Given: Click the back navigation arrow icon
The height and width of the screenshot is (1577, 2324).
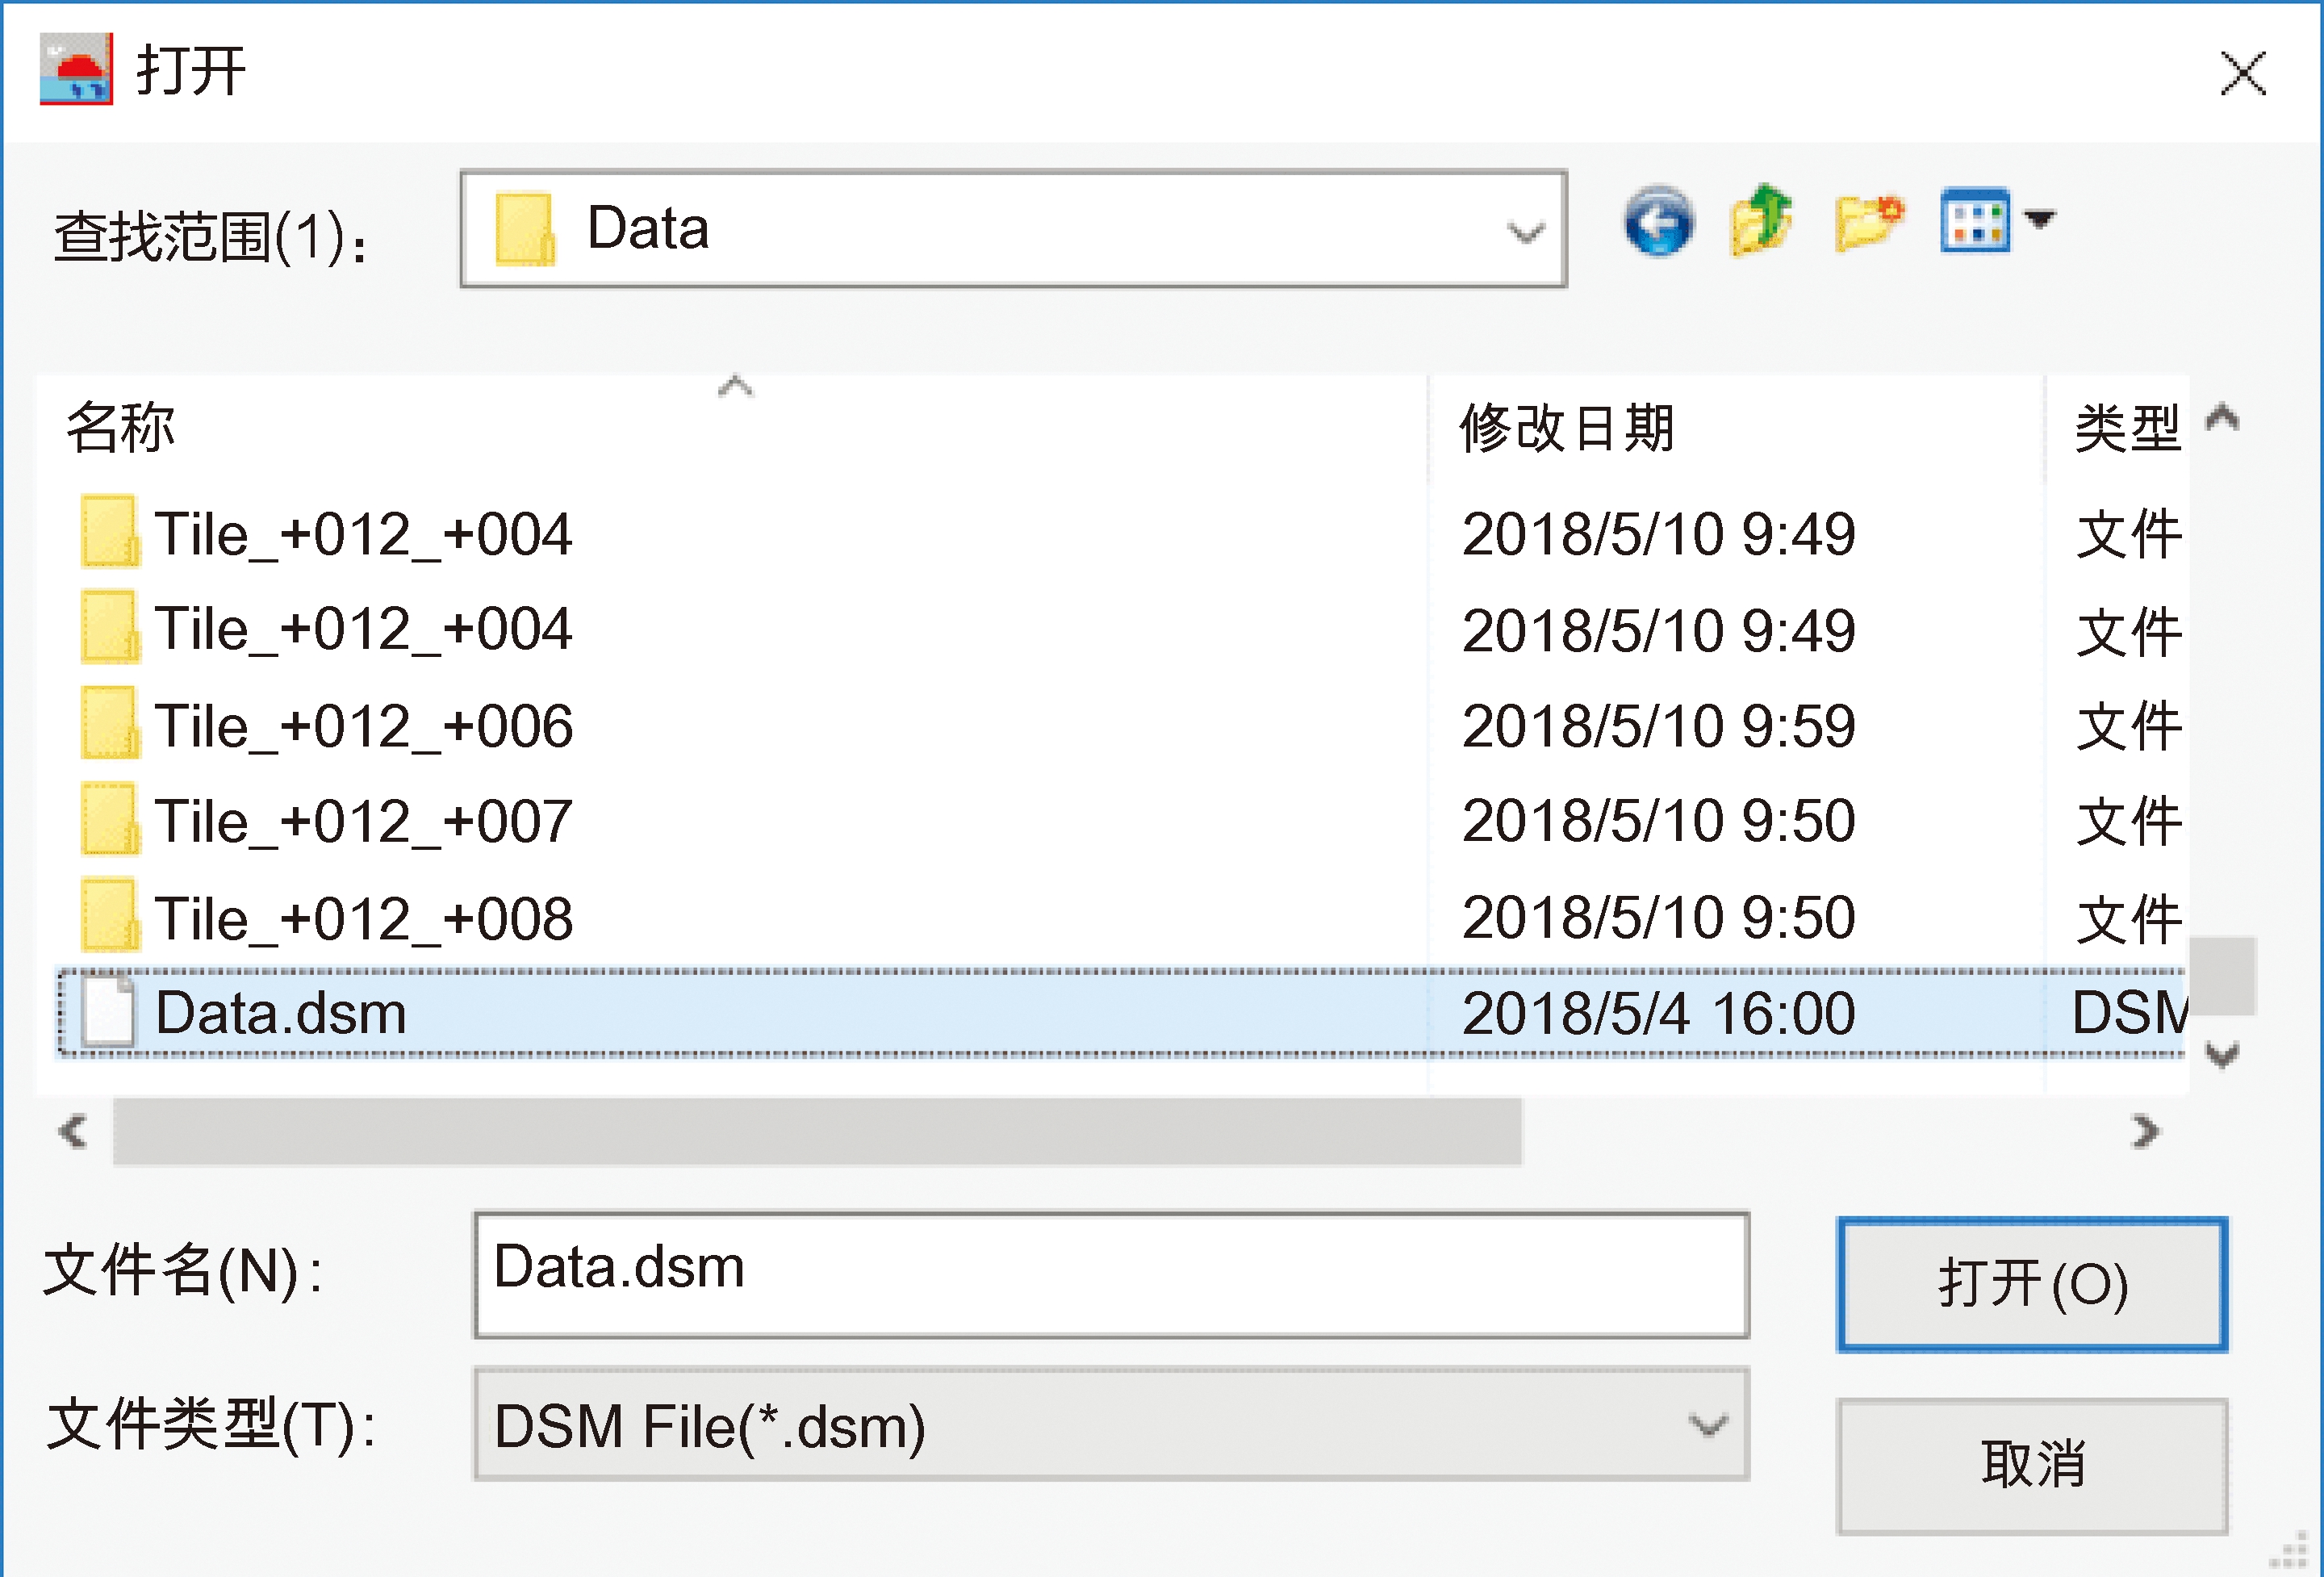Looking at the screenshot, I should pos(1658,222).
